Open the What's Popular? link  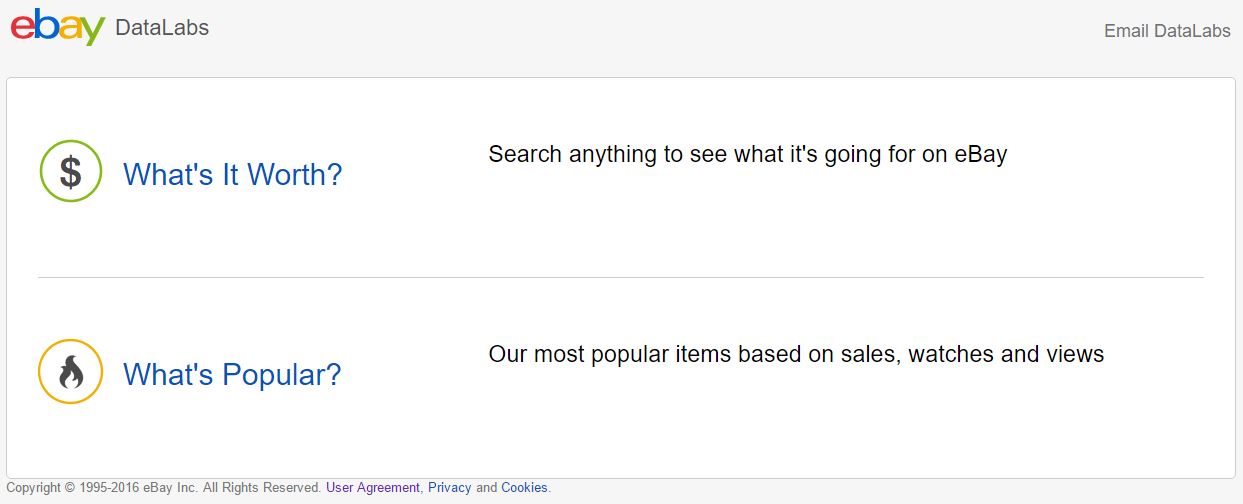pyautogui.click(x=232, y=375)
